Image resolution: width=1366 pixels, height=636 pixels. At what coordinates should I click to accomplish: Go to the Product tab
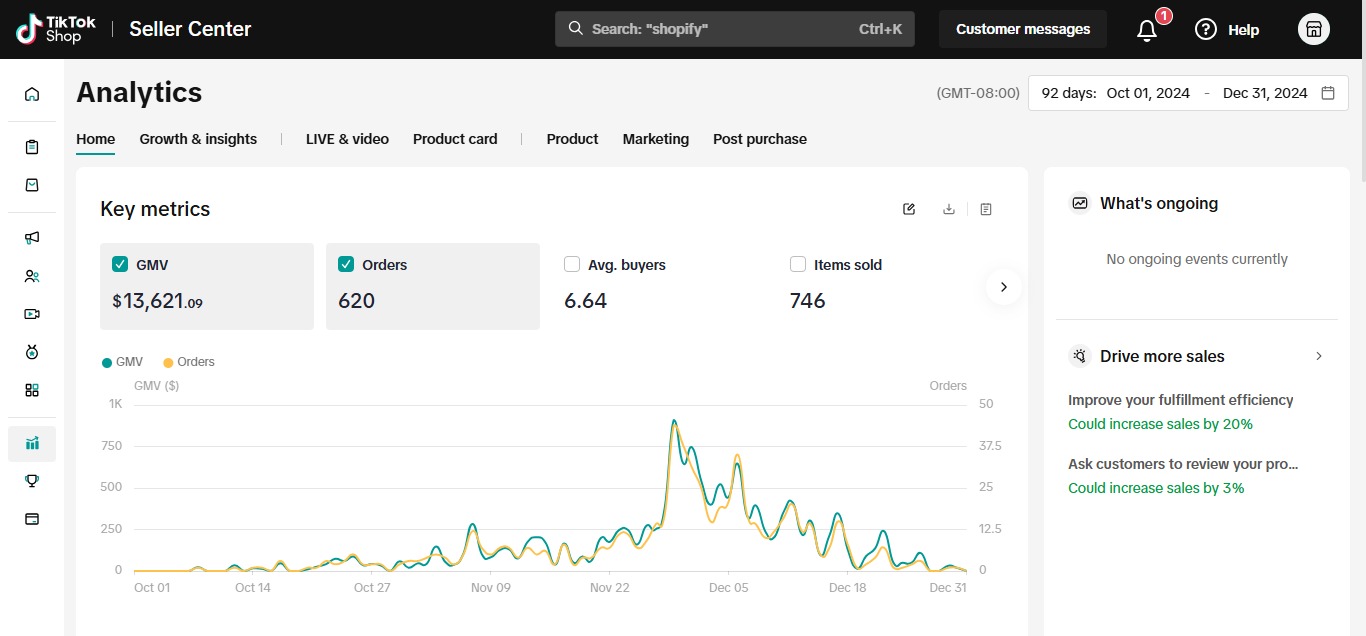tap(572, 139)
